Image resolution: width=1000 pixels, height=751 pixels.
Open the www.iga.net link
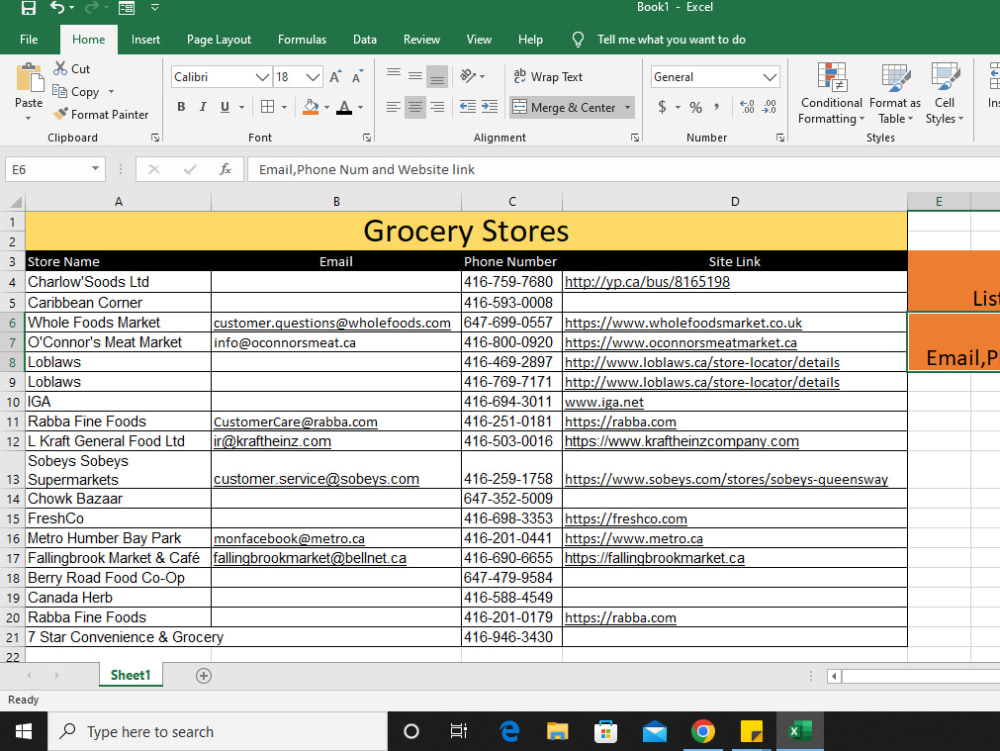tap(604, 402)
